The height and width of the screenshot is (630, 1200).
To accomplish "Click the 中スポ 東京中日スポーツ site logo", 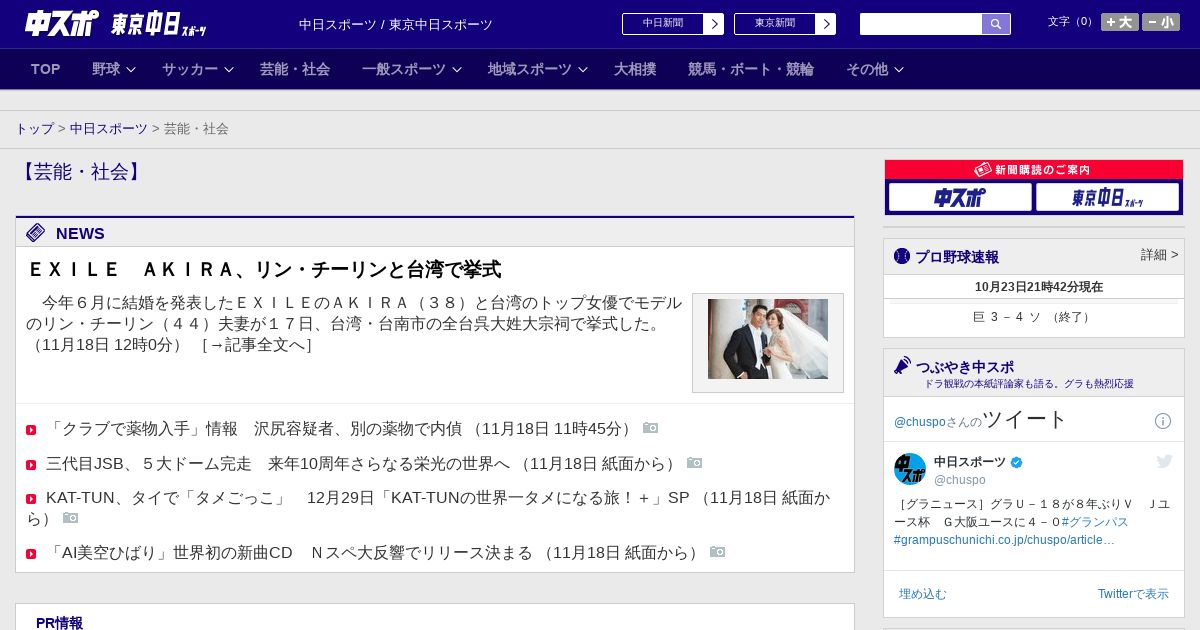I will click(x=116, y=24).
